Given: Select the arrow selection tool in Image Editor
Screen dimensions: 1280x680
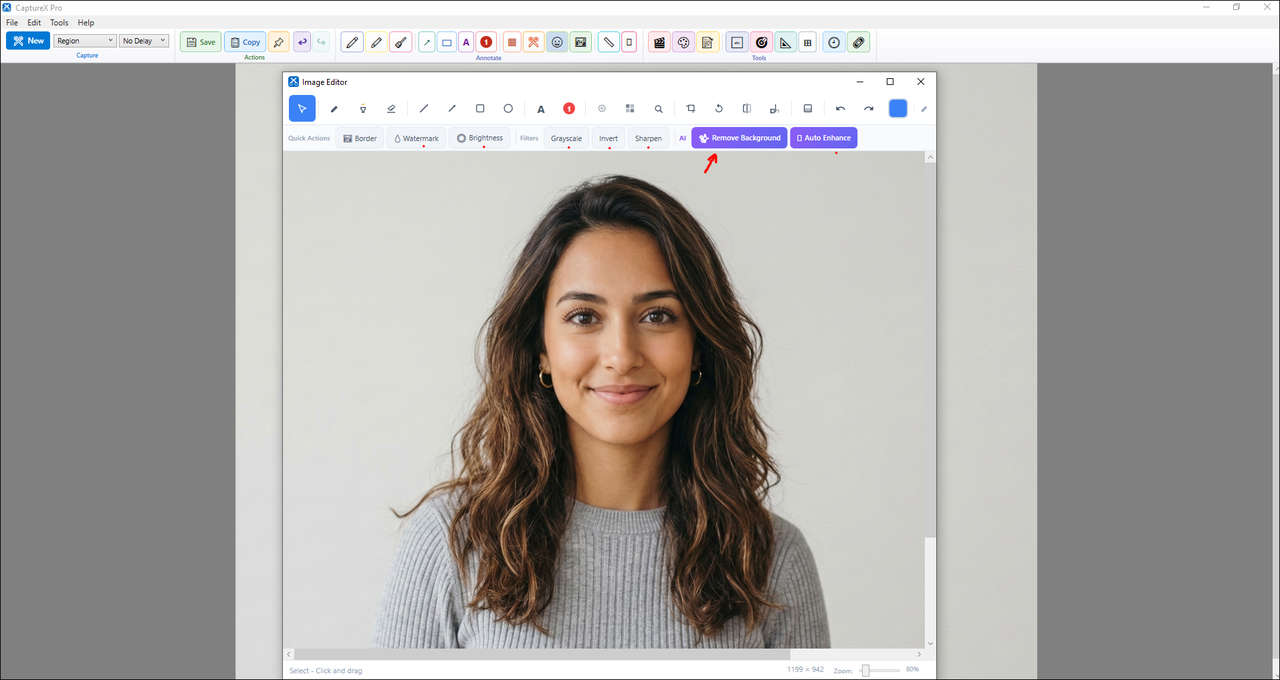Looking at the screenshot, I should pos(302,108).
